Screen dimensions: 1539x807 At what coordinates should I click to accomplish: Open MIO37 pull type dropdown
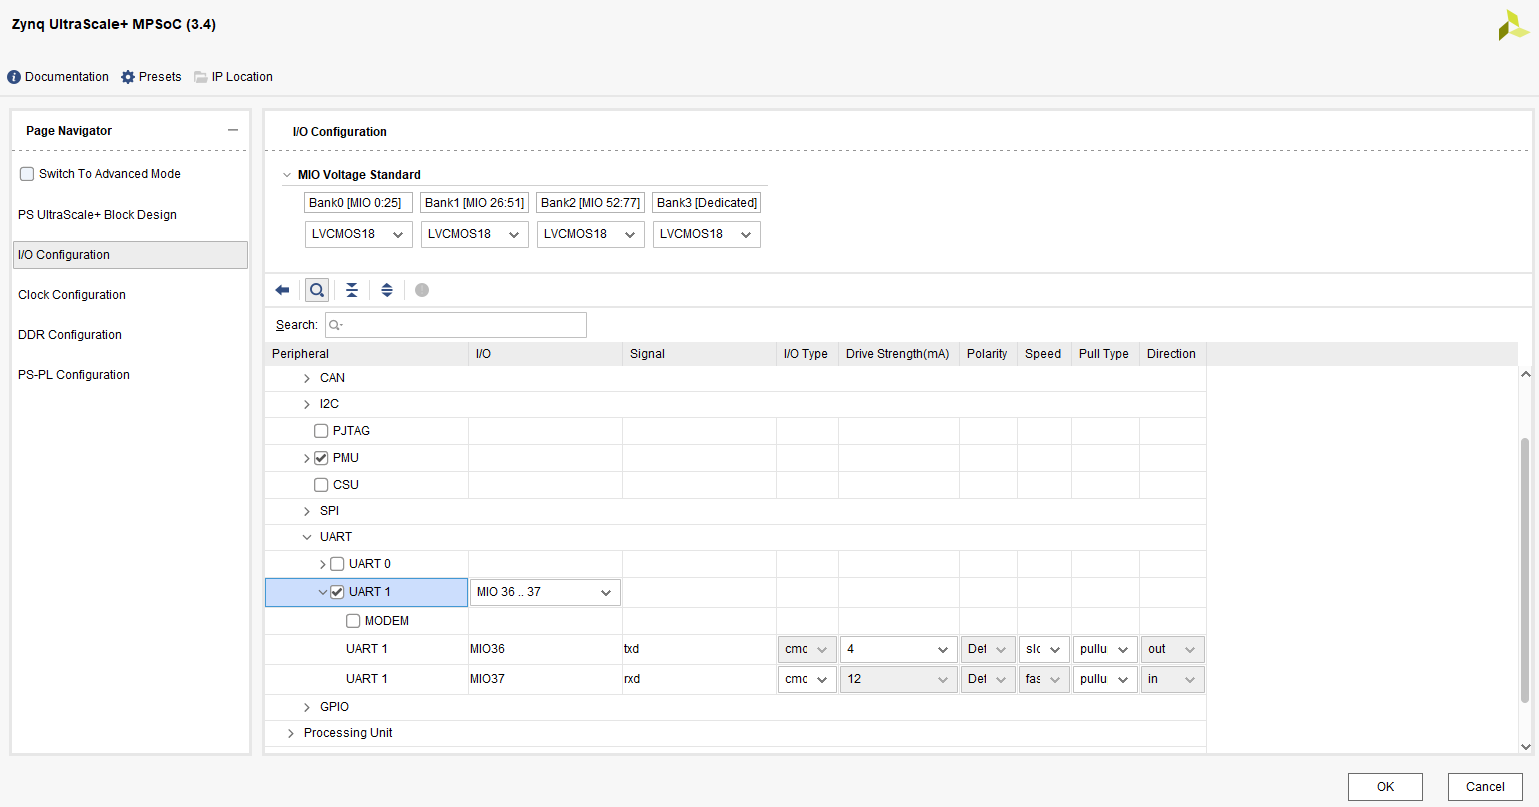1105,679
